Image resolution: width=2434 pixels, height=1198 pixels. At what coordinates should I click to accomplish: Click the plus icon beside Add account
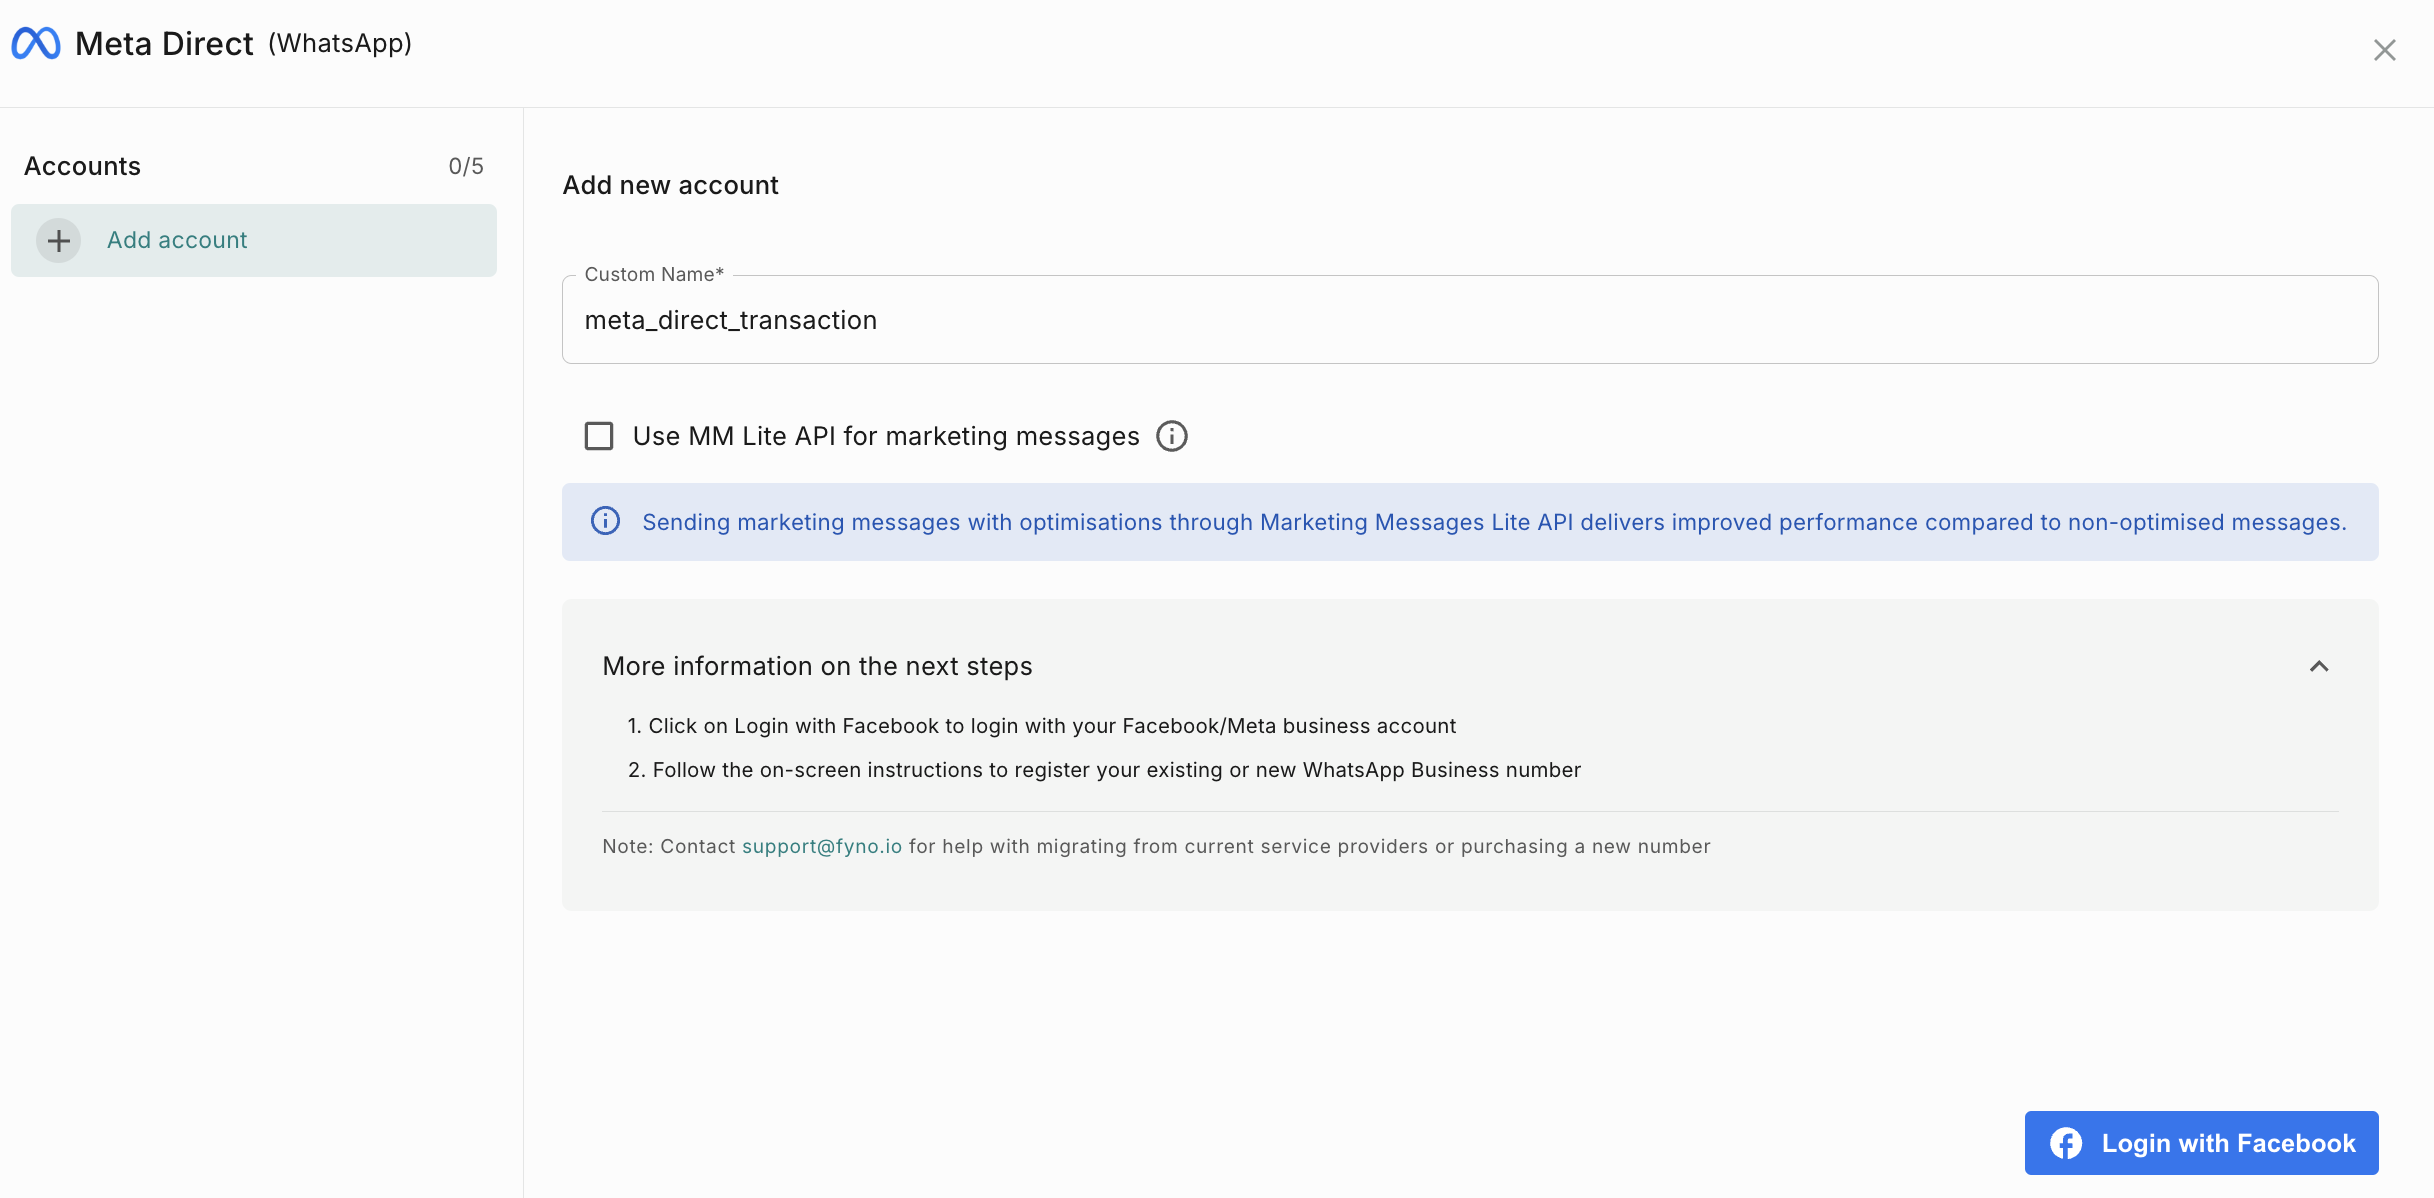(59, 241)
